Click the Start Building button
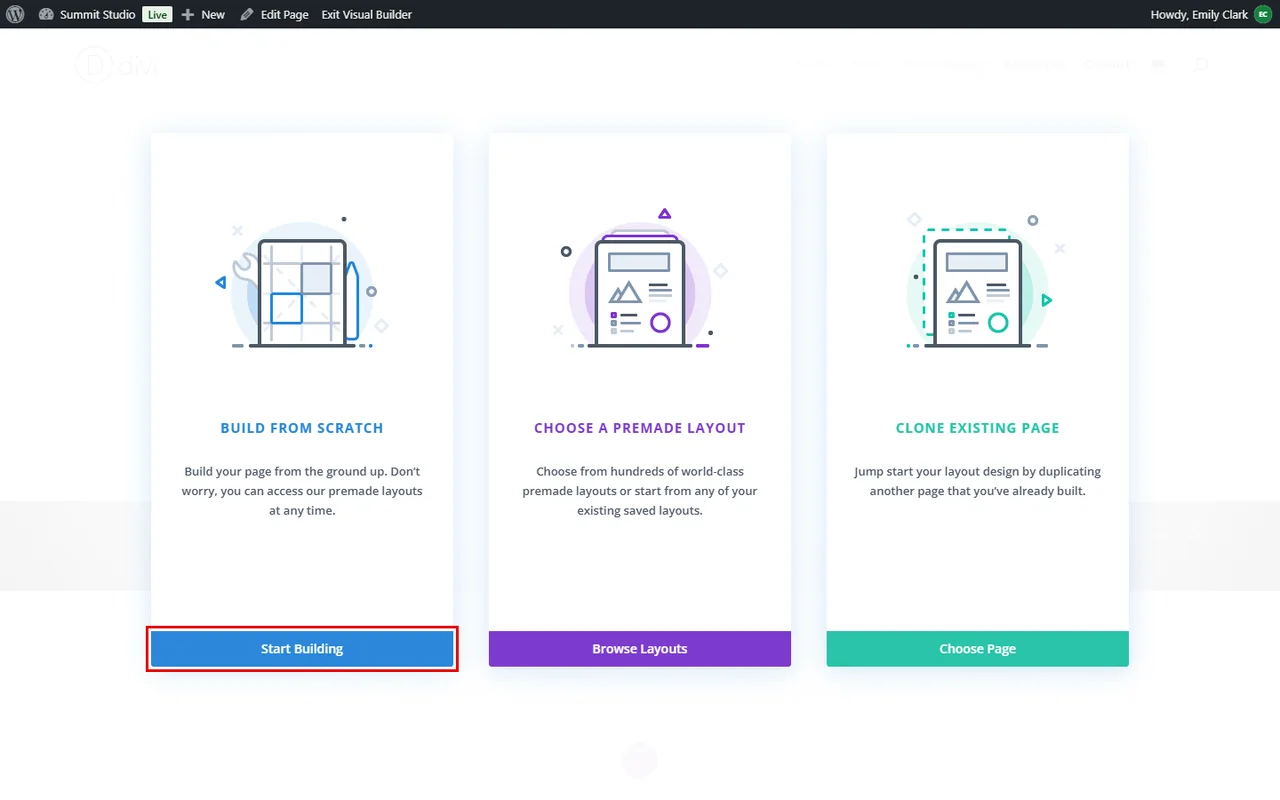The height and width of the screenshot is (800, 1280). click(302, 649)
